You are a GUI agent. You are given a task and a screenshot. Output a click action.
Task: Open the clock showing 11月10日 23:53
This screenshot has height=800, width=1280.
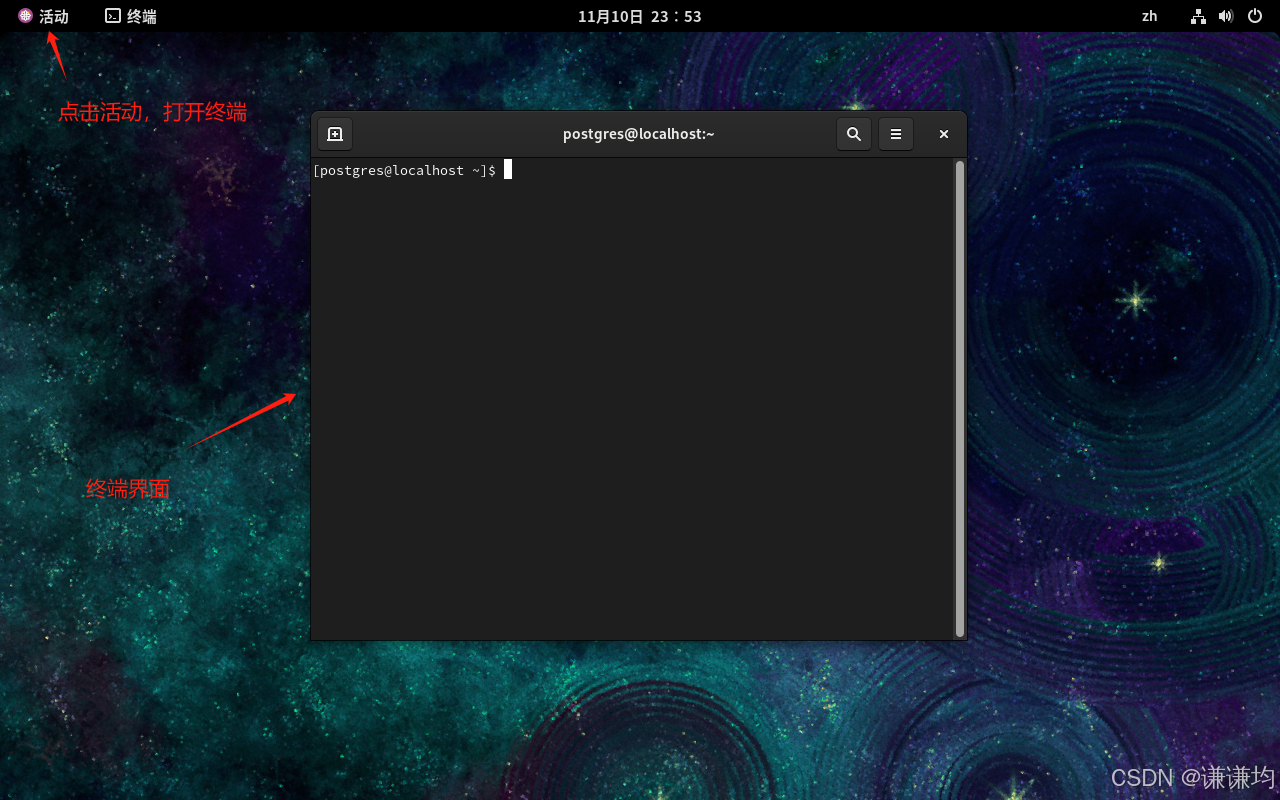tap(640, 16)
